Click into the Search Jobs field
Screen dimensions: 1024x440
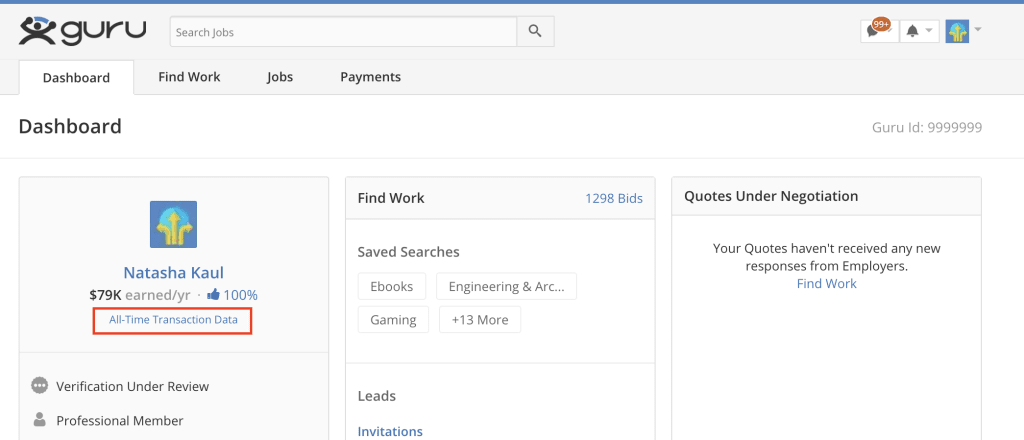[344, 31]
